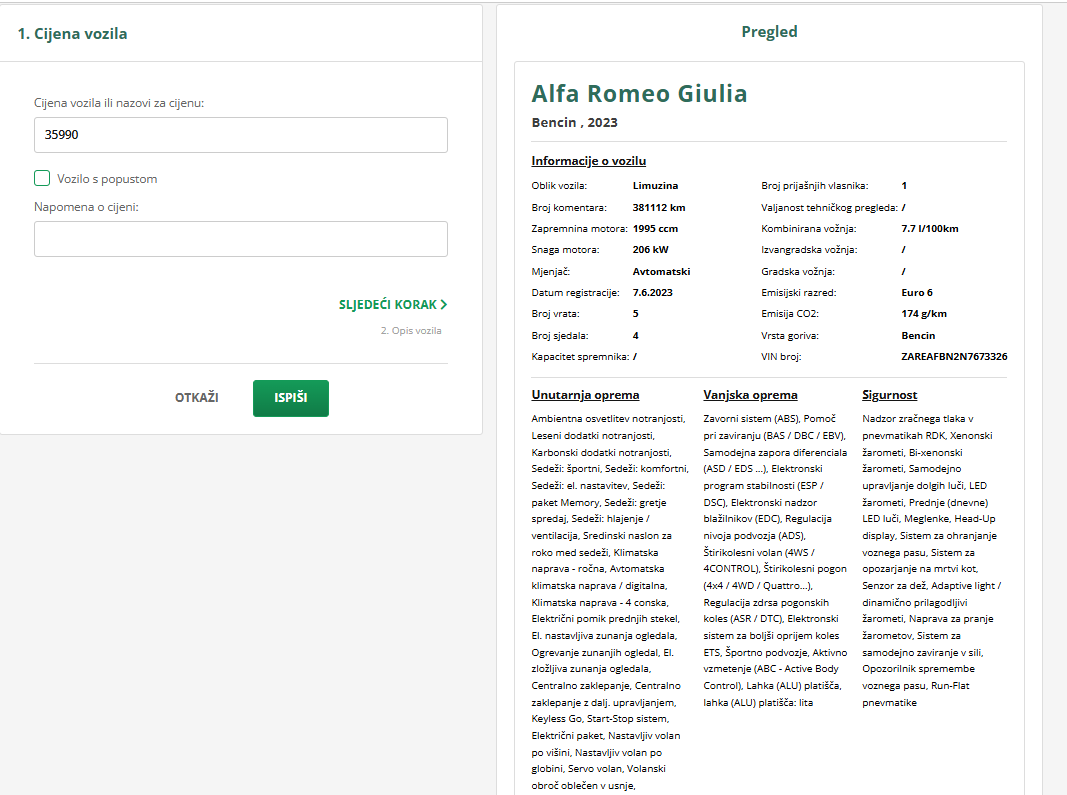Click the 'Napomena o cijeni:' label
Viewport: 1067px width, 795px height.
(x=86, y=207)
